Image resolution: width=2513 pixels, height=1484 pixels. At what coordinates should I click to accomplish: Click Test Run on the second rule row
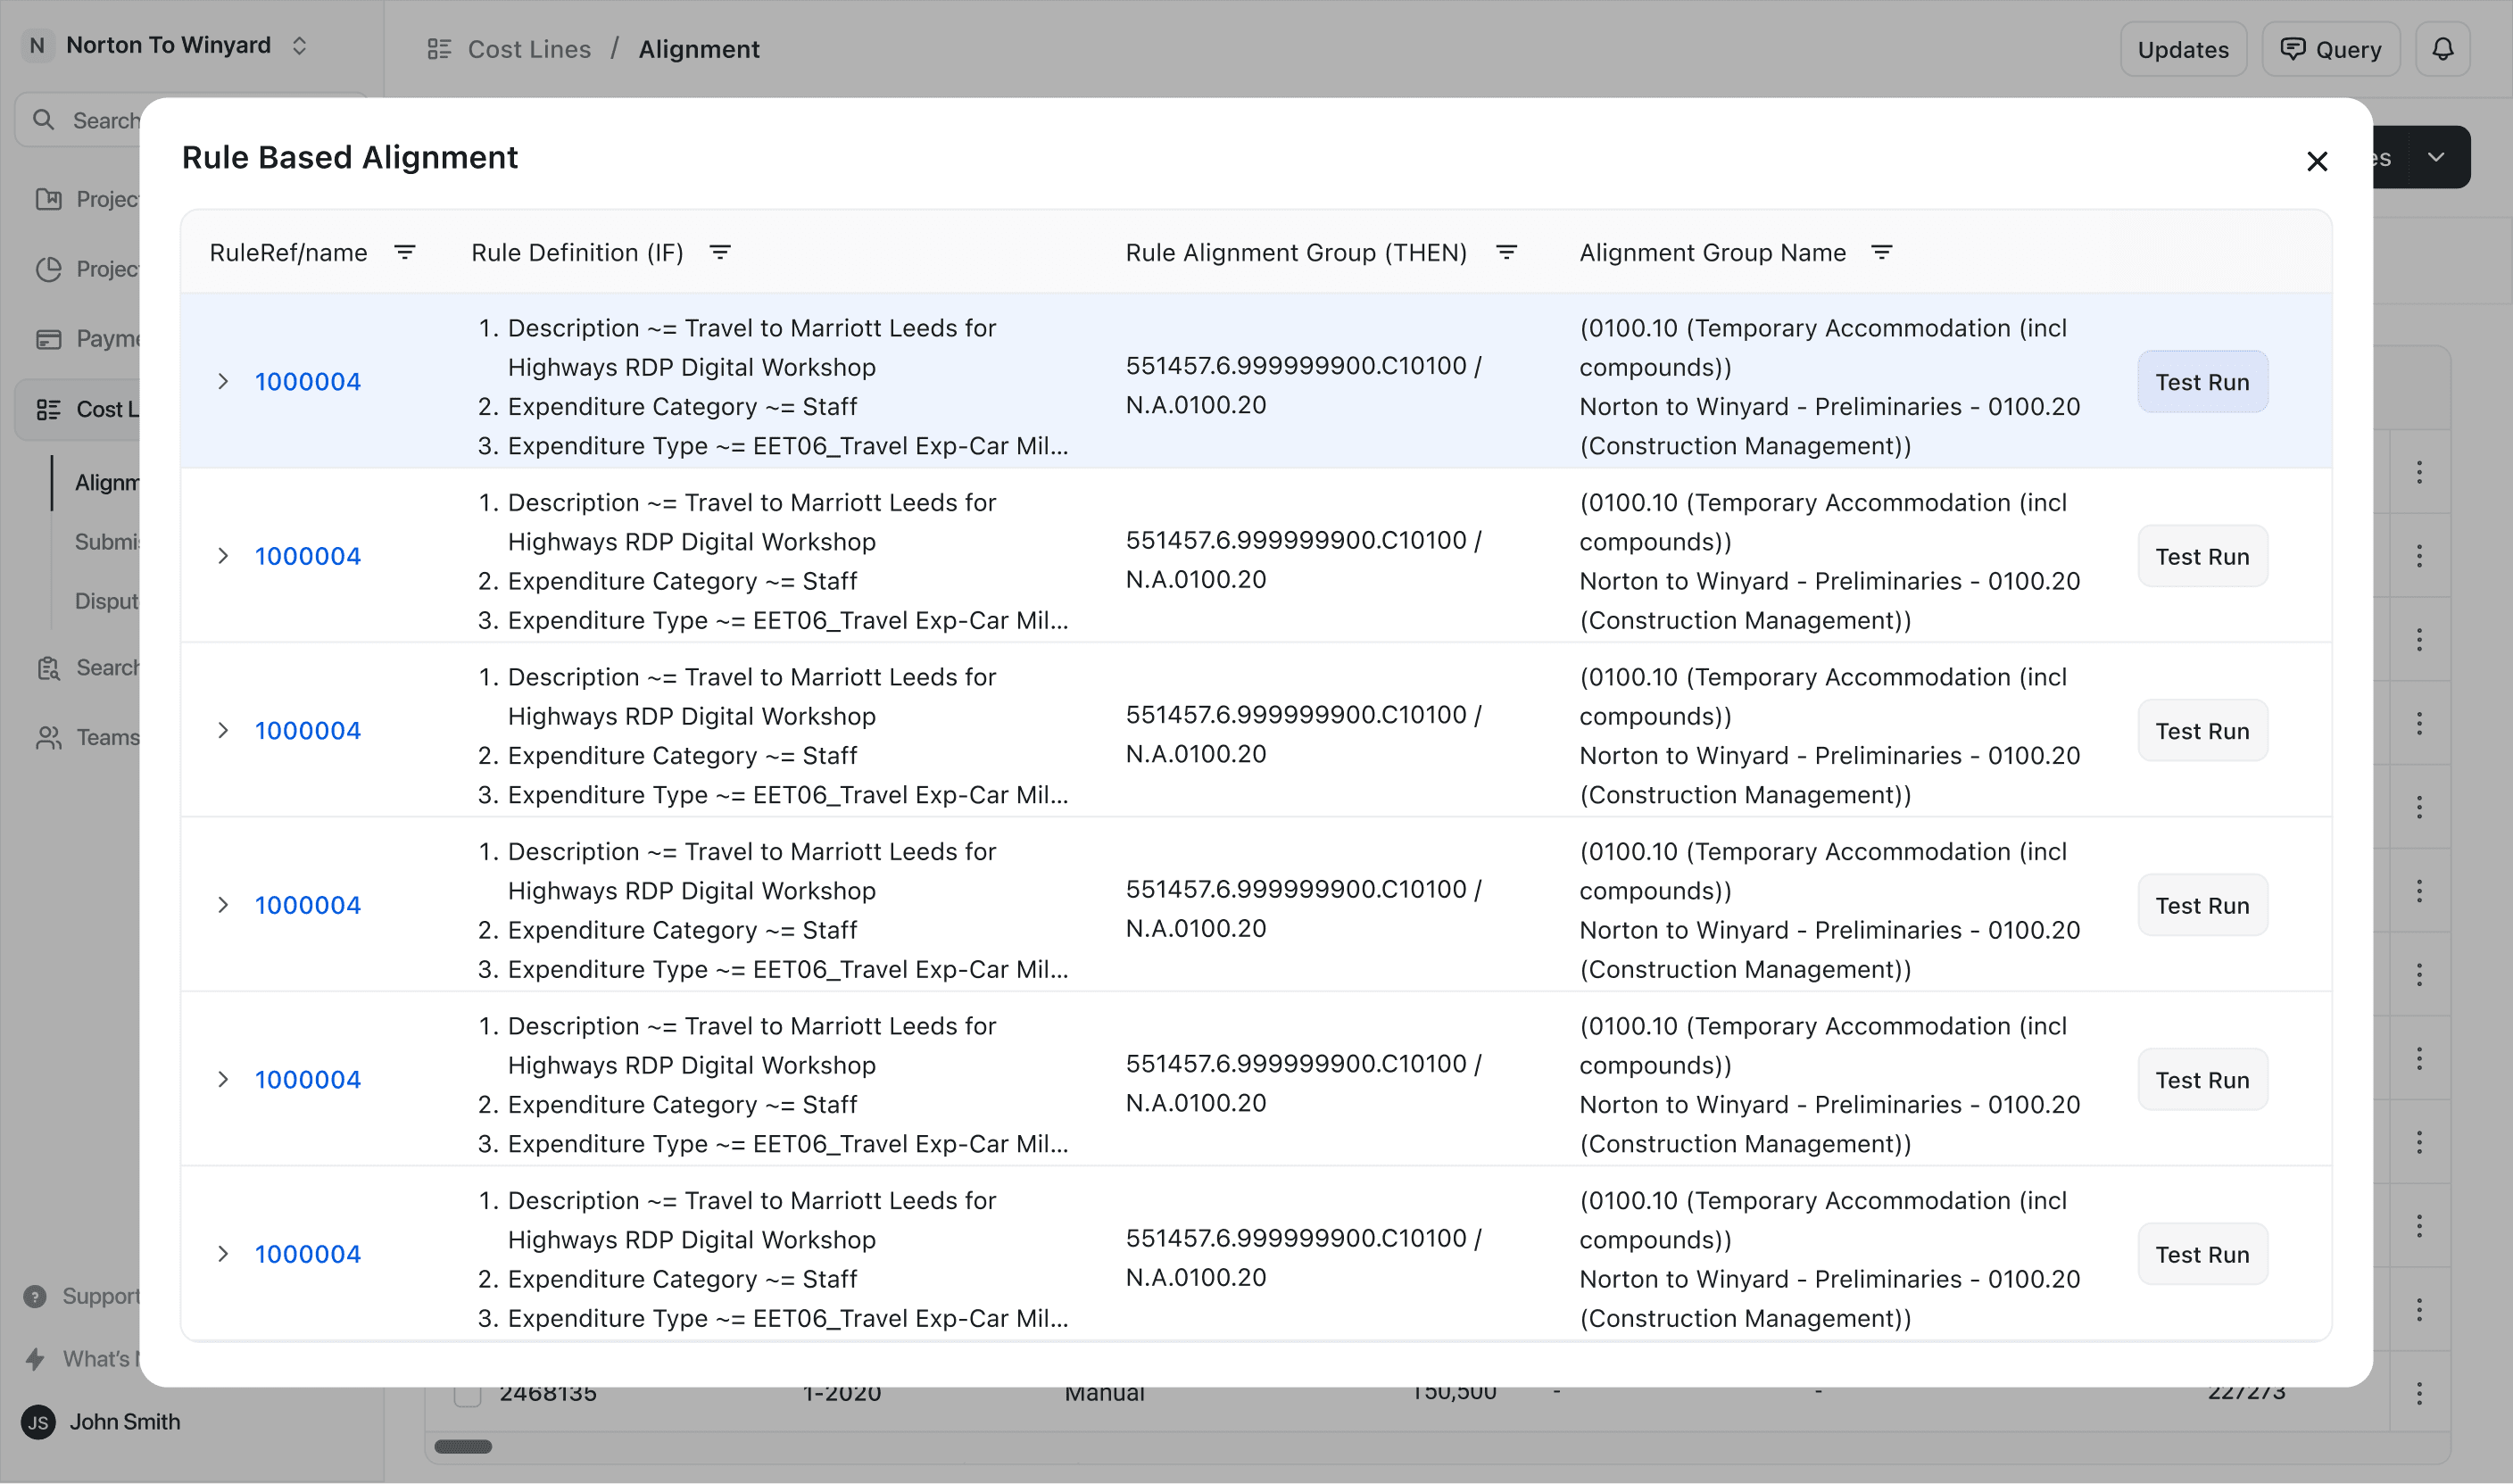(2202, 556)
